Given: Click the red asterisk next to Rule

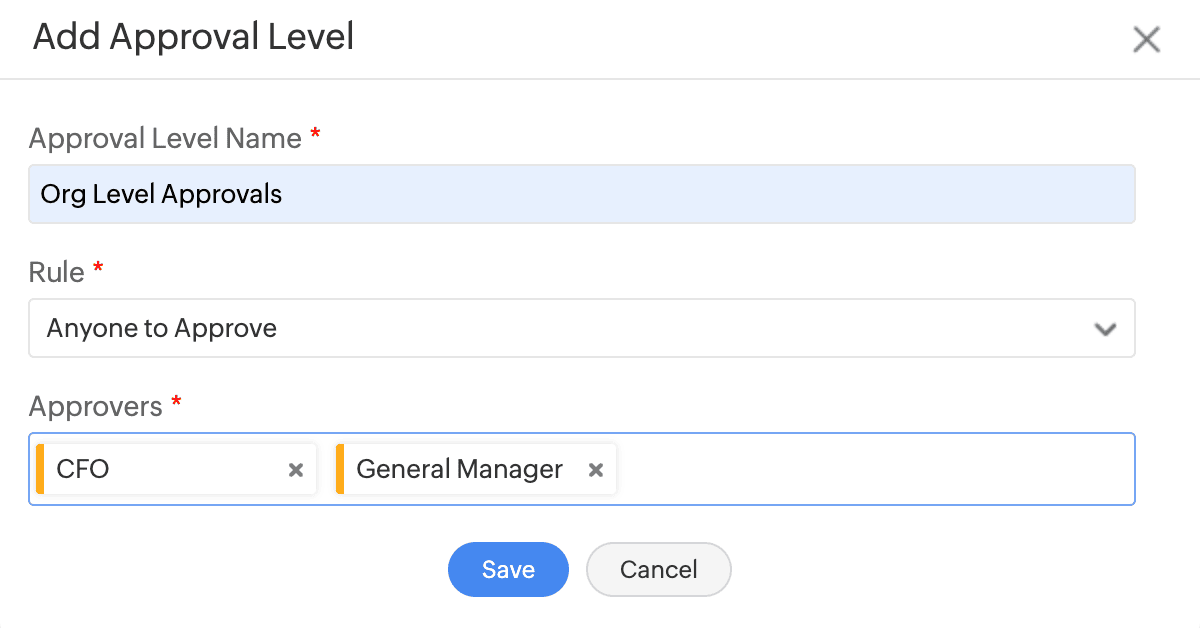Looking at the screenshot, I should (x=98, y=269).
